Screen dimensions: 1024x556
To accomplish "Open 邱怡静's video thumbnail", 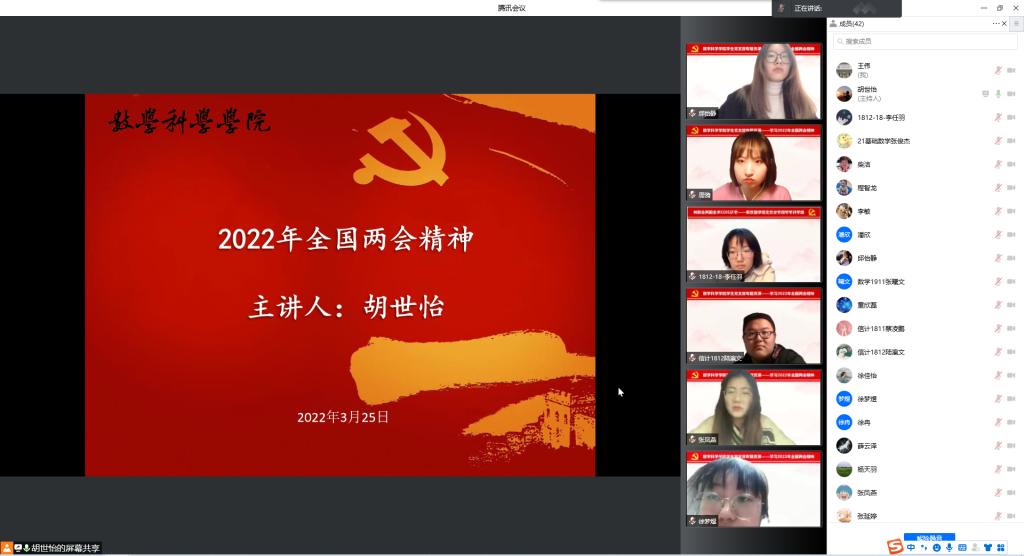I will (753, 81).
